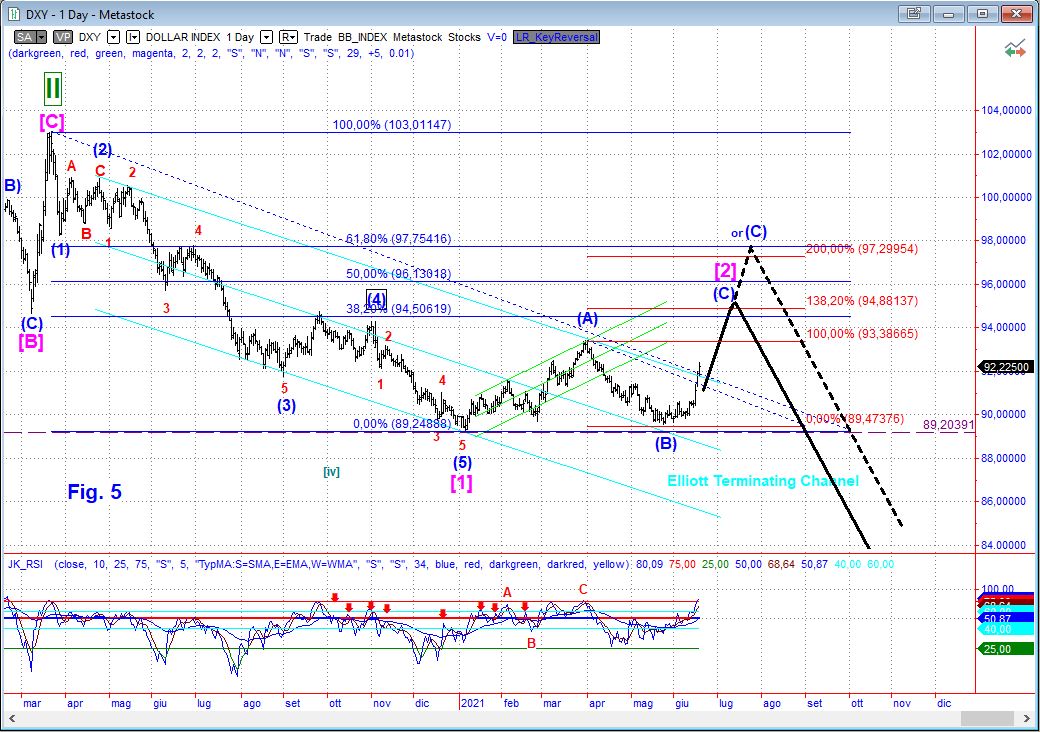Screen dimensions: 1040x732
Task: Click the green/red arrows trade chart icon
Action: (1016, 48)
